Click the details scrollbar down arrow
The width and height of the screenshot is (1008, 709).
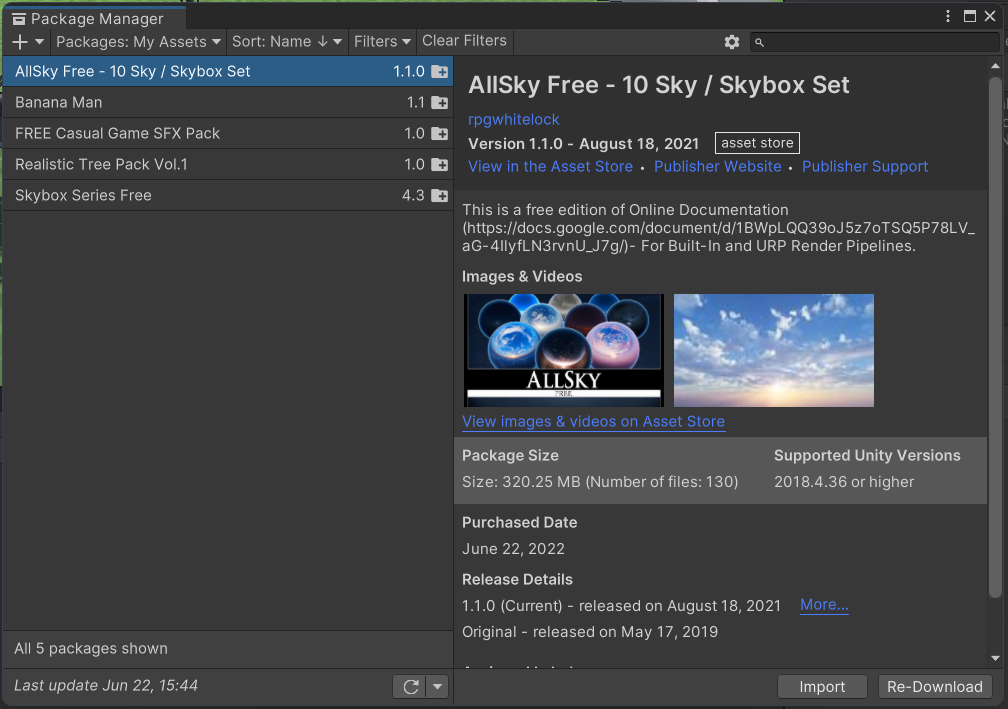(x=995, y=658)
